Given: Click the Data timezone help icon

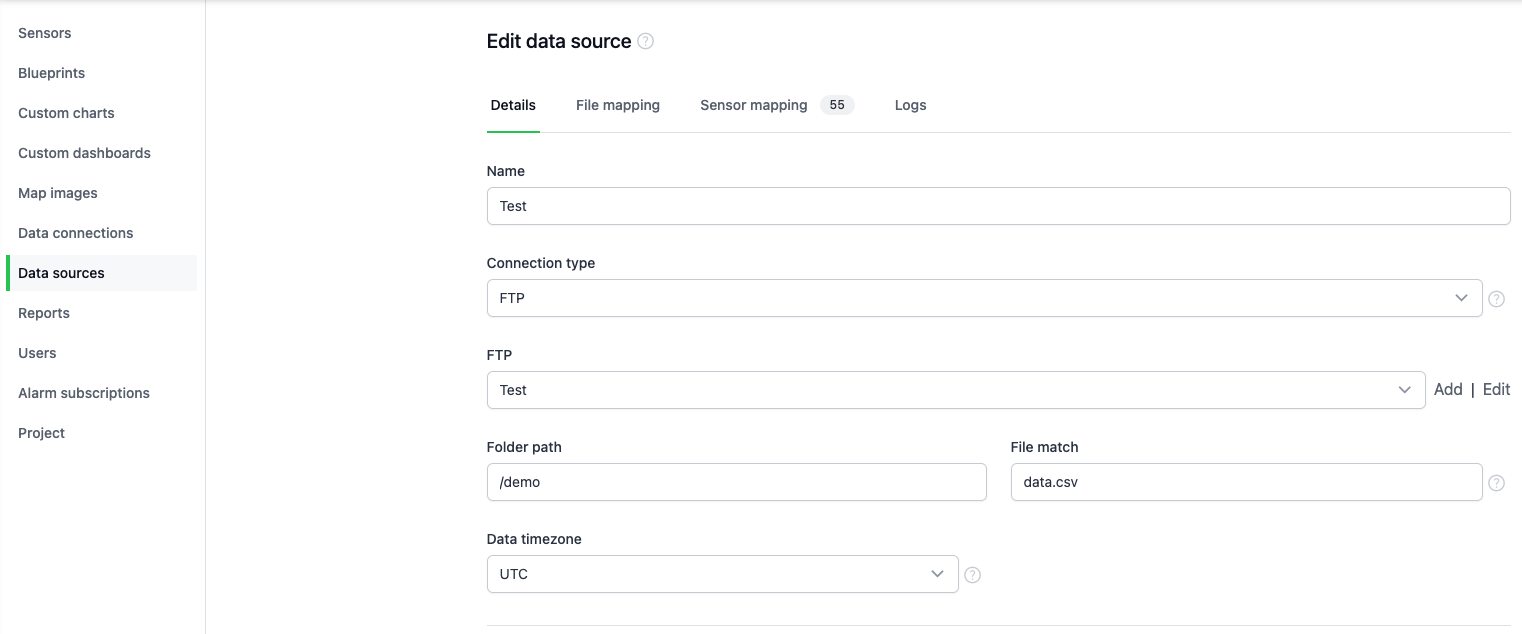Looking at the screenshot, I should [x=972, y=574].
